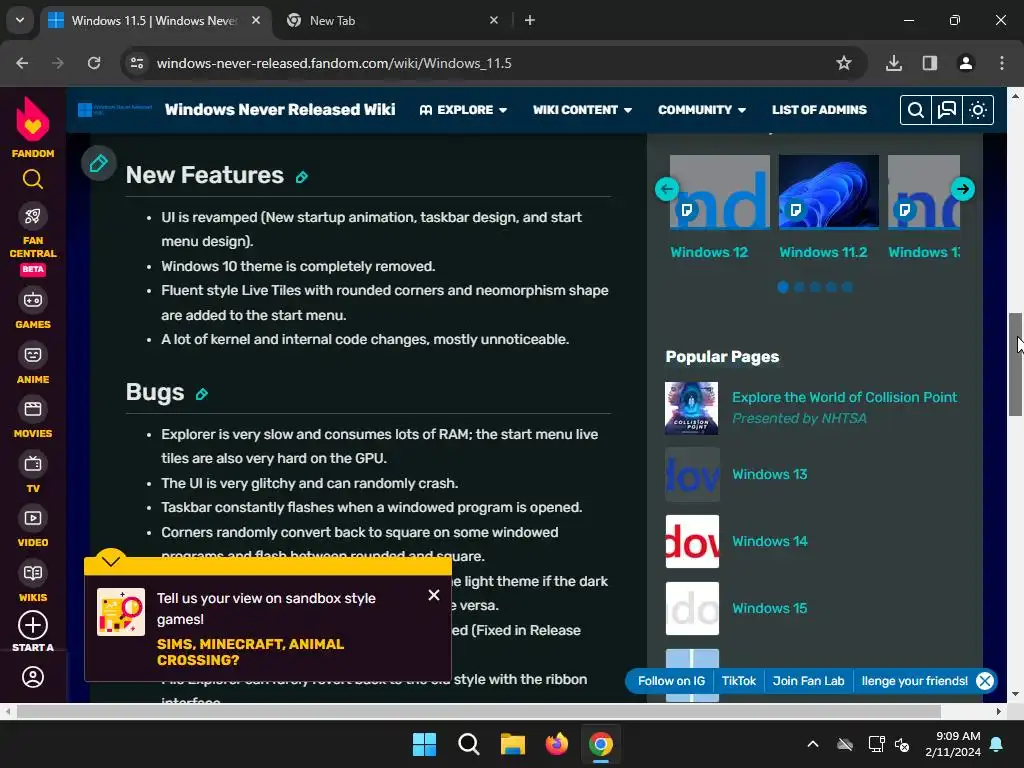Select the Windows 11.5 tab
Screen dimensions: 1024x768
click(155, 21)
